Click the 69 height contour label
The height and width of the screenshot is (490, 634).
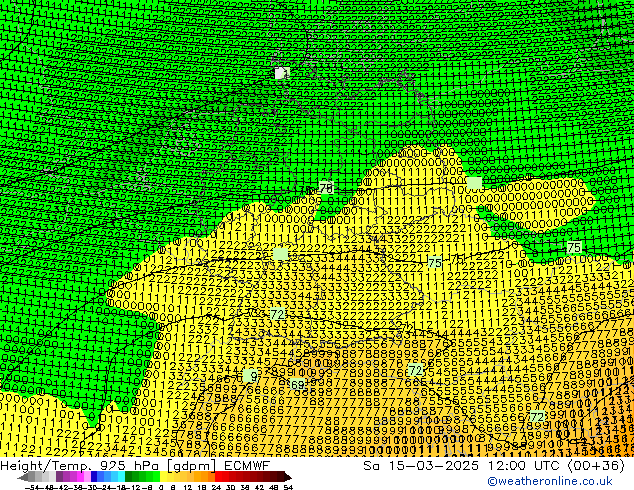click(x=297, y=384)
